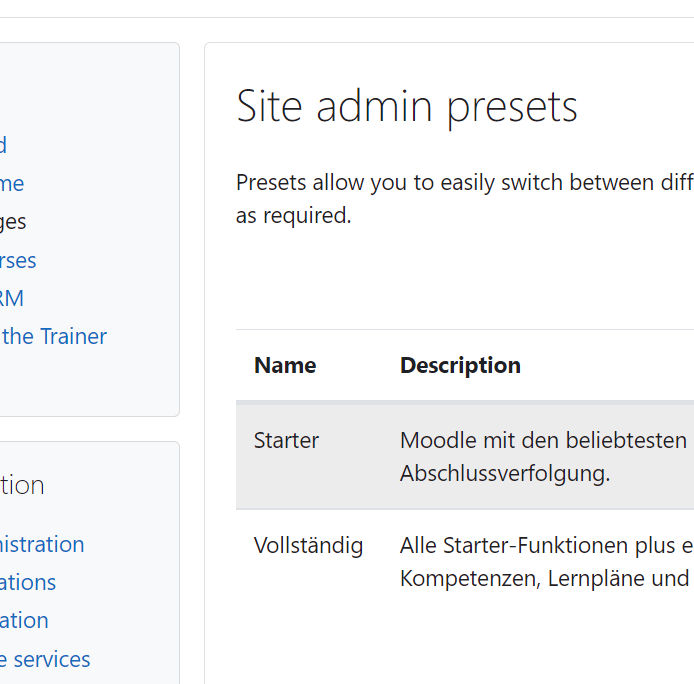
Task: Open the "e services" sidebar link
Action: pyautogui.click(x=45, y=660)
